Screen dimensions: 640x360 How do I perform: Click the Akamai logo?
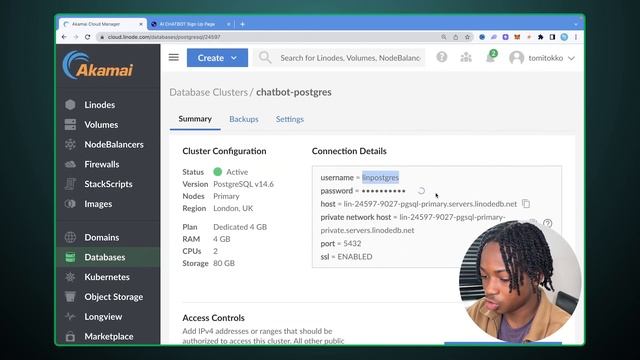(98, 65)
